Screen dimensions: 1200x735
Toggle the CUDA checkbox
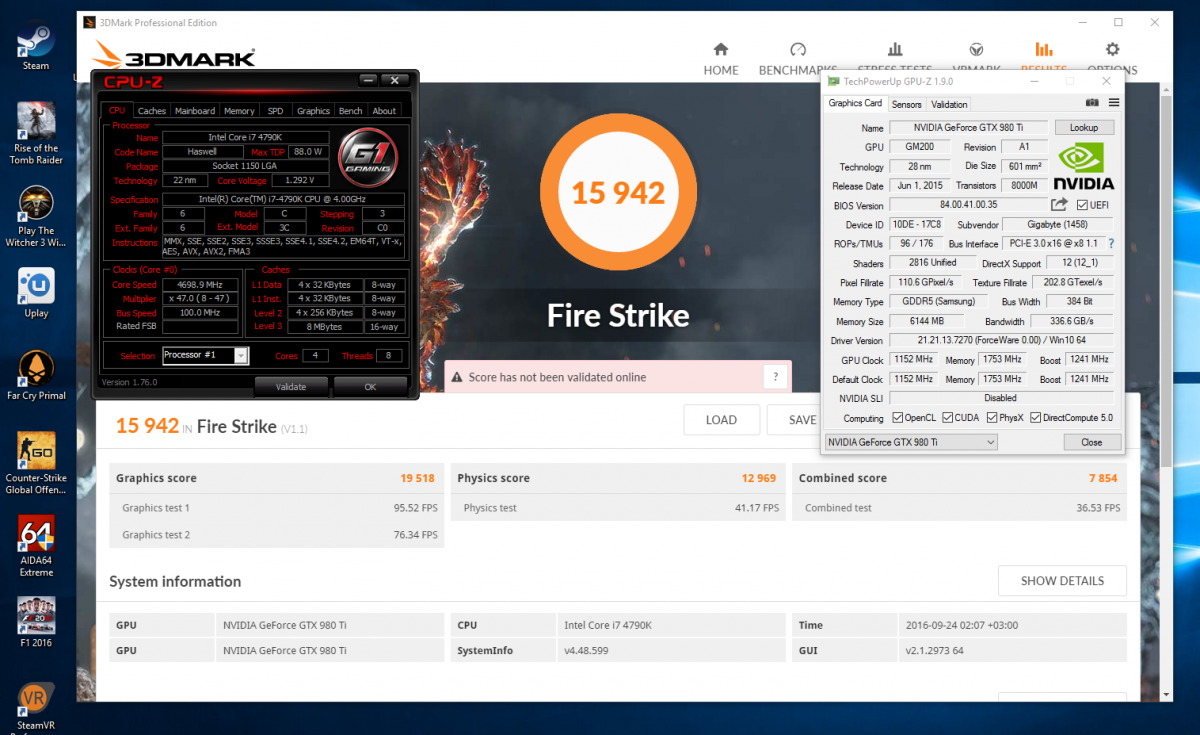tap(946, 418)
